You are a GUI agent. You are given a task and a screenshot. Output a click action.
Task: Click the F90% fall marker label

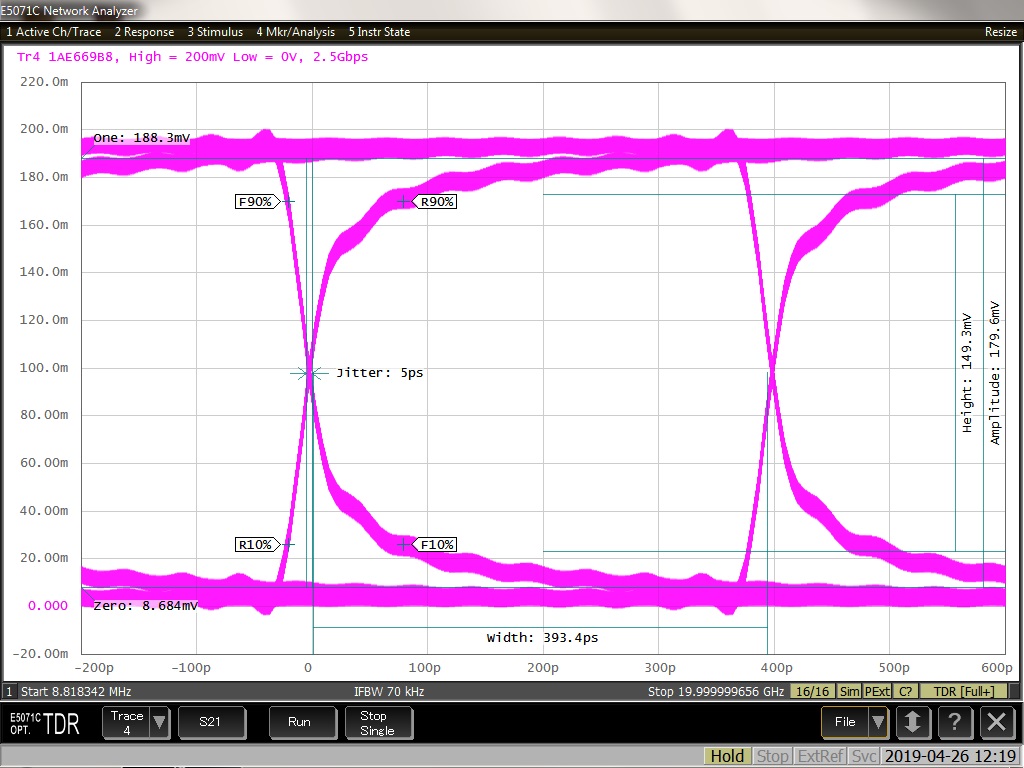click(254, 202)
